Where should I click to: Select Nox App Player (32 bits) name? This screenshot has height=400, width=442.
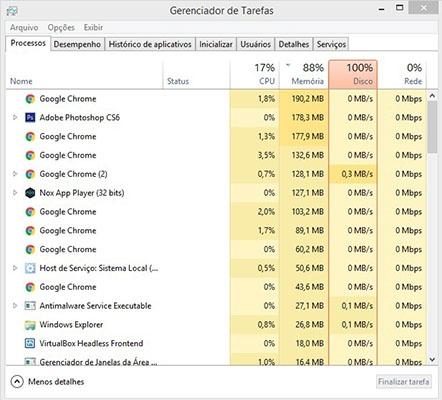point(82,193)
